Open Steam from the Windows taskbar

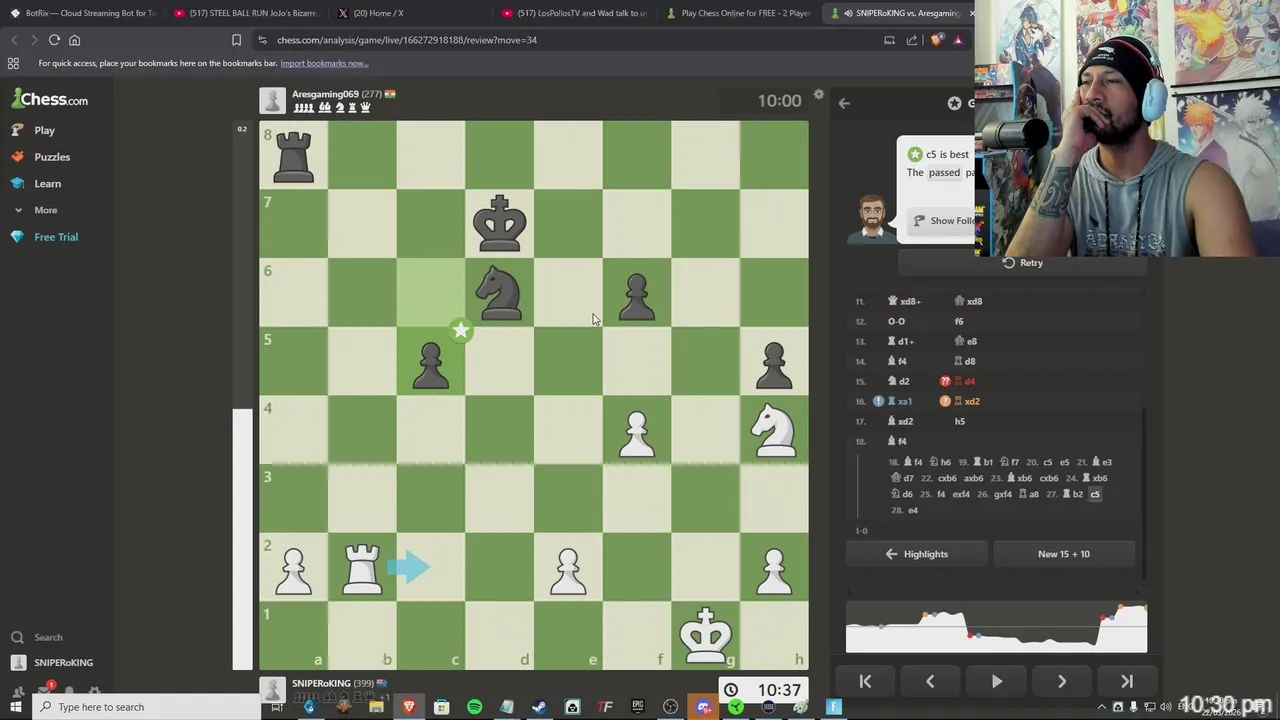(x=539, y=707)
